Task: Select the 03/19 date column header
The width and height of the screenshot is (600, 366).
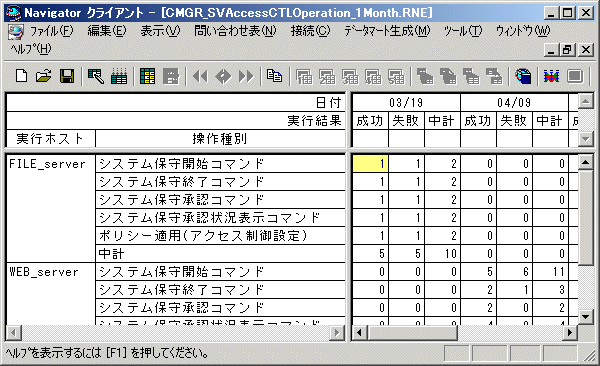Action: (x=406, y=103)
